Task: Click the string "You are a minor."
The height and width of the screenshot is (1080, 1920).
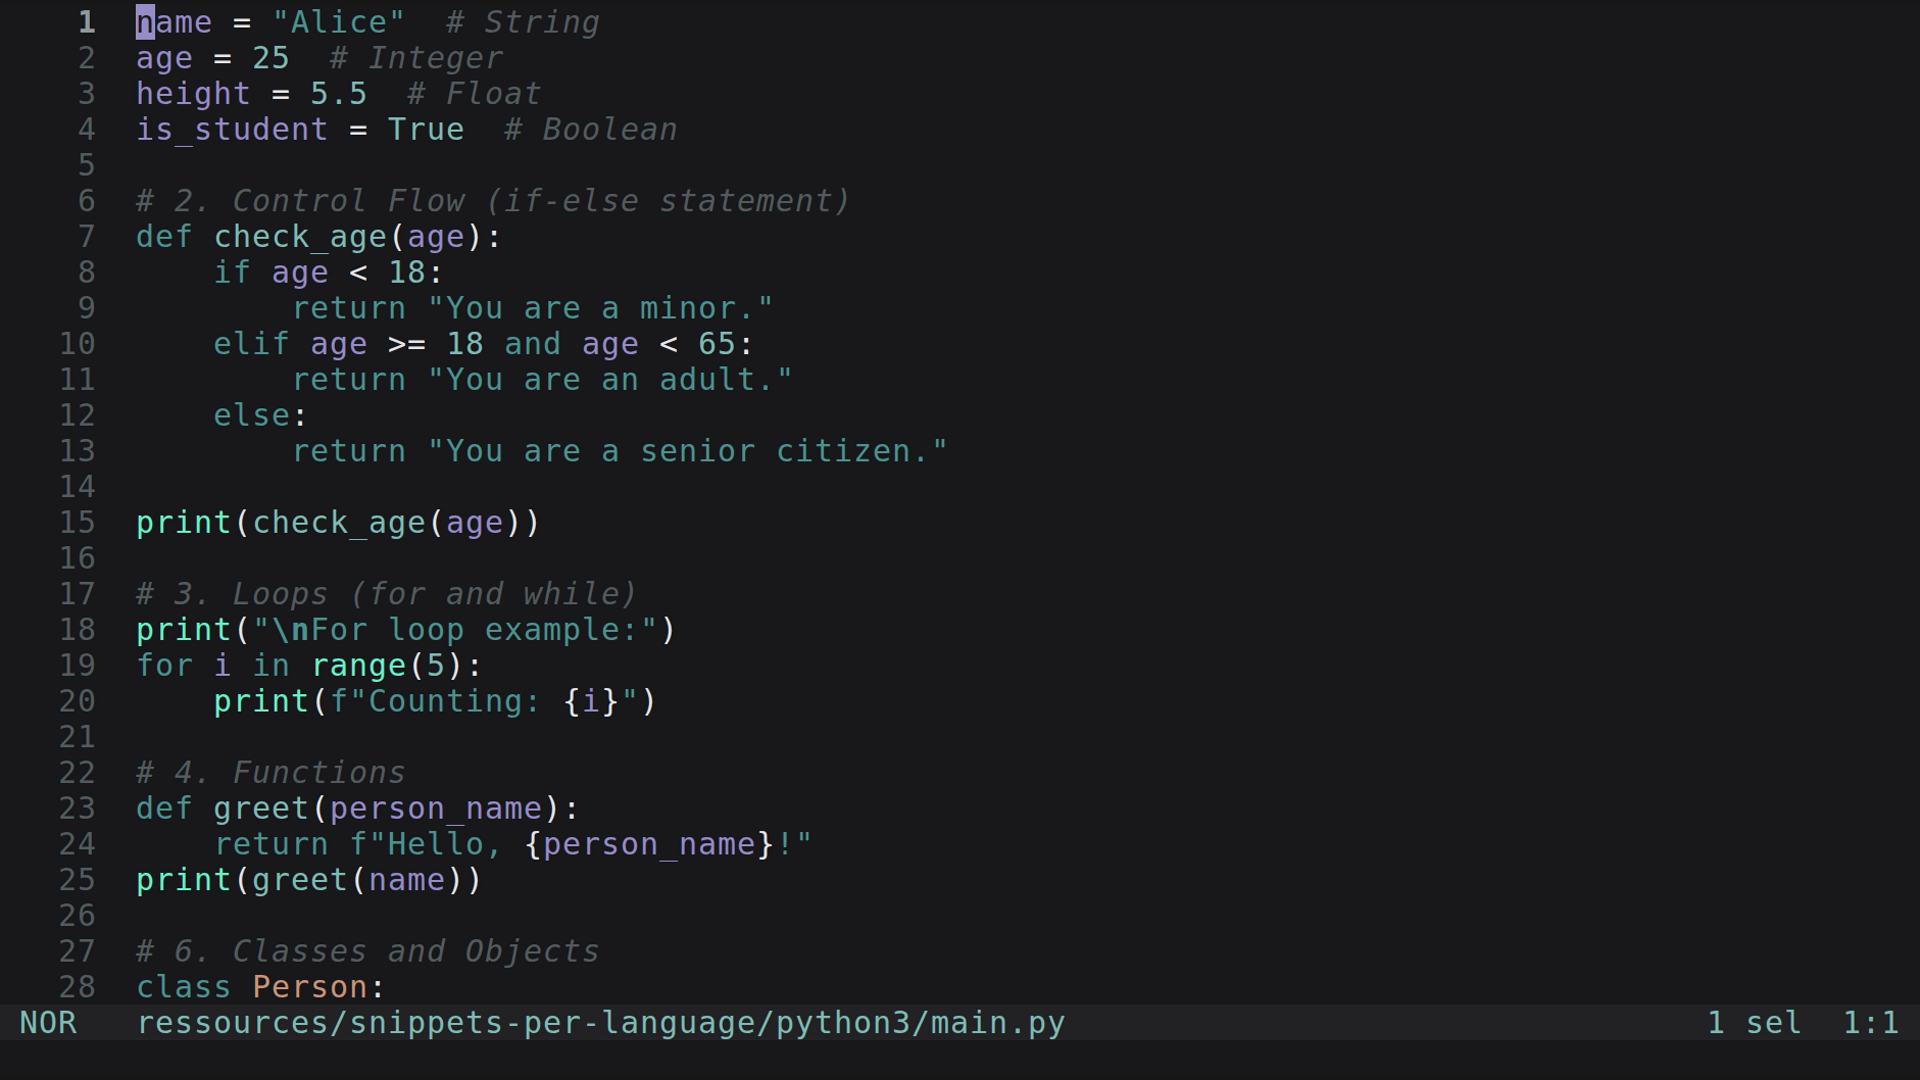Action: click(600, 307)
